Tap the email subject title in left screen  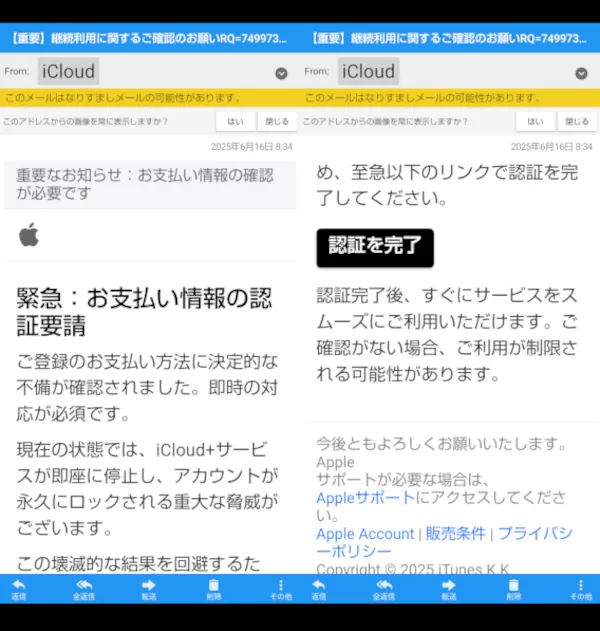tap(150, 38)
